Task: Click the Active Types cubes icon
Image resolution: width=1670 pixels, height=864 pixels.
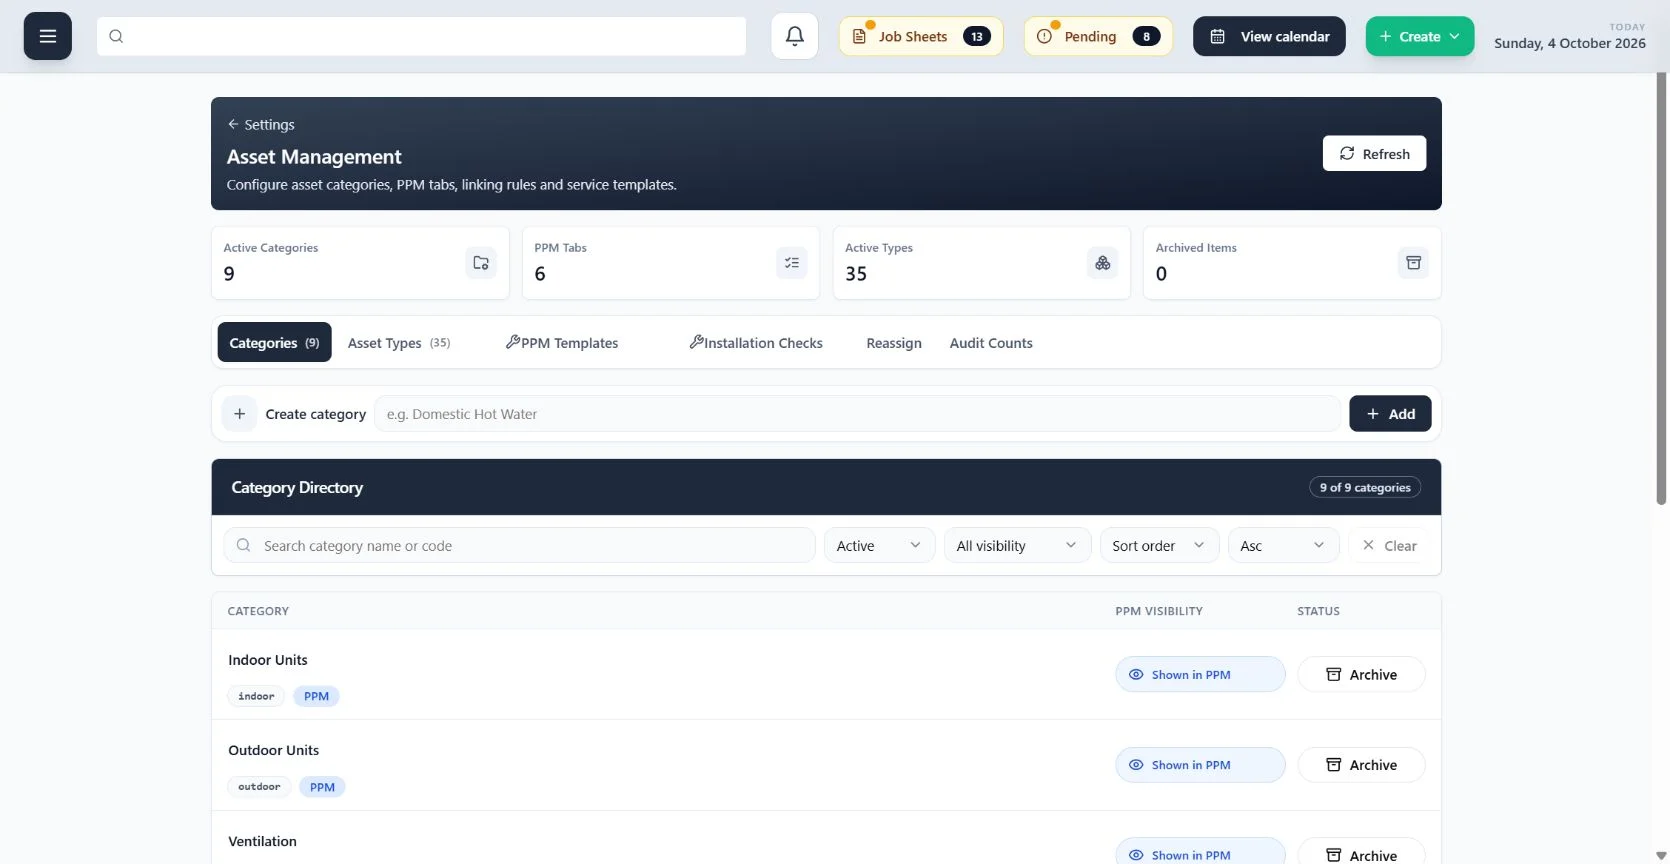Action: (1103, 263)
